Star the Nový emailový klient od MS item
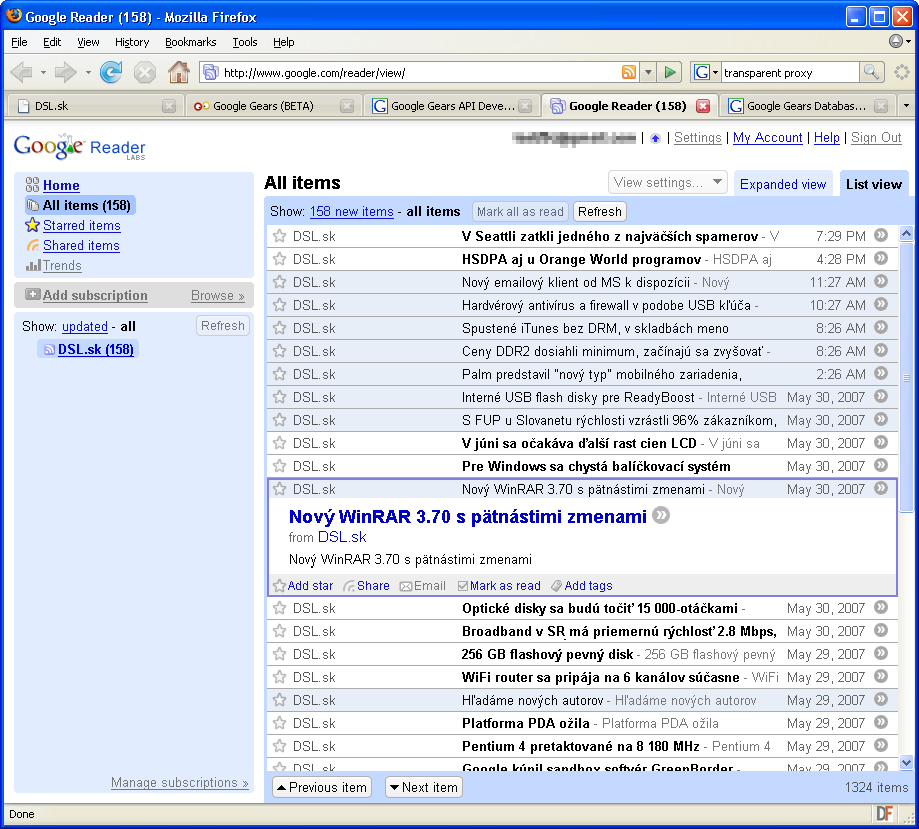Screen dimensions: 919x829 tap(280, 282)
